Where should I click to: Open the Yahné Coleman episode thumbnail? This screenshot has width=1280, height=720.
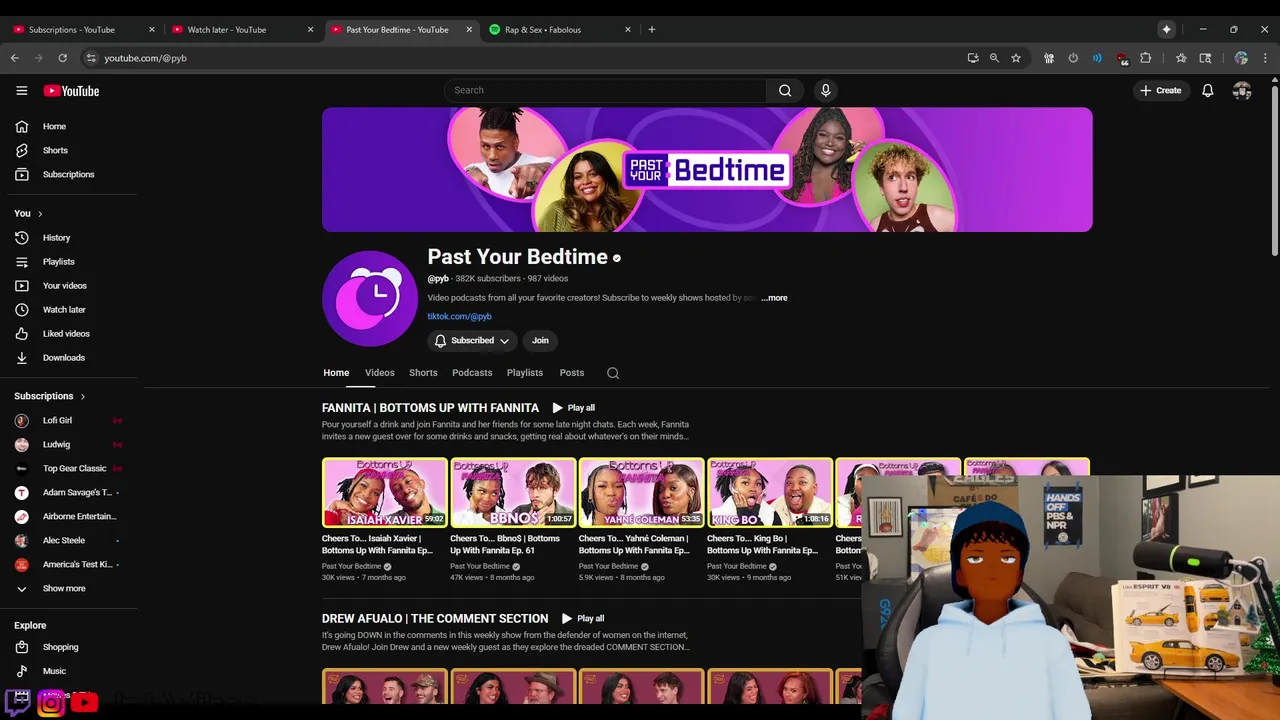641,492
